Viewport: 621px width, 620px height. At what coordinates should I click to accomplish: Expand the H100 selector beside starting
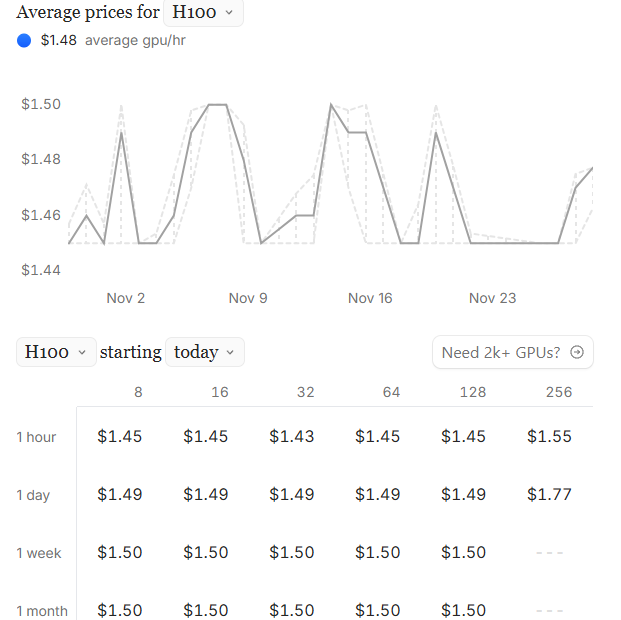tap(56, 352)
